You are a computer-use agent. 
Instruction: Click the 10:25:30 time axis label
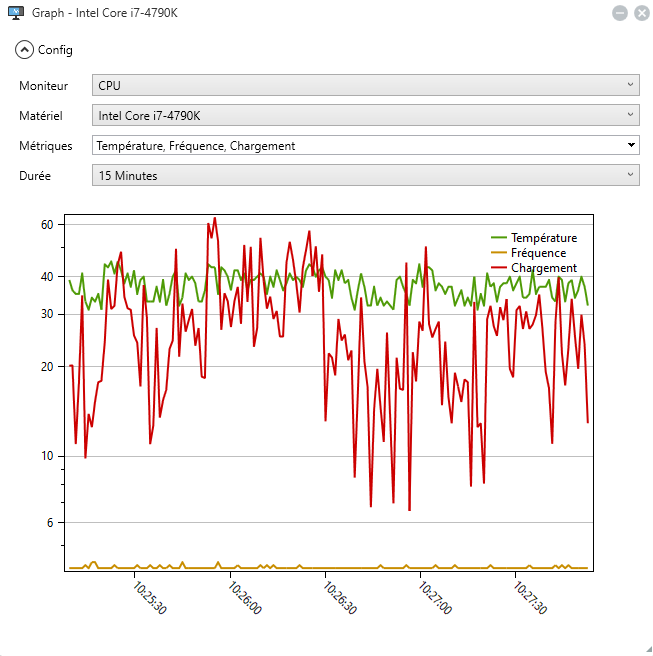pos(150,597)
